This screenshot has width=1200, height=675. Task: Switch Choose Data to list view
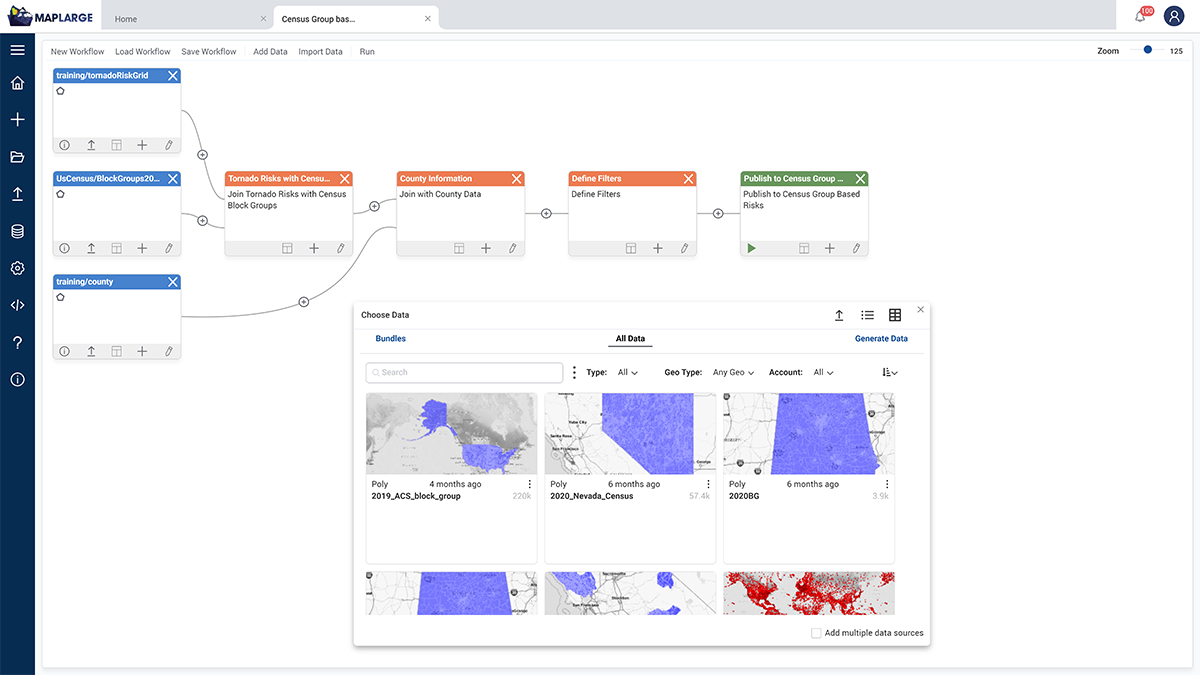click(867, 314)
